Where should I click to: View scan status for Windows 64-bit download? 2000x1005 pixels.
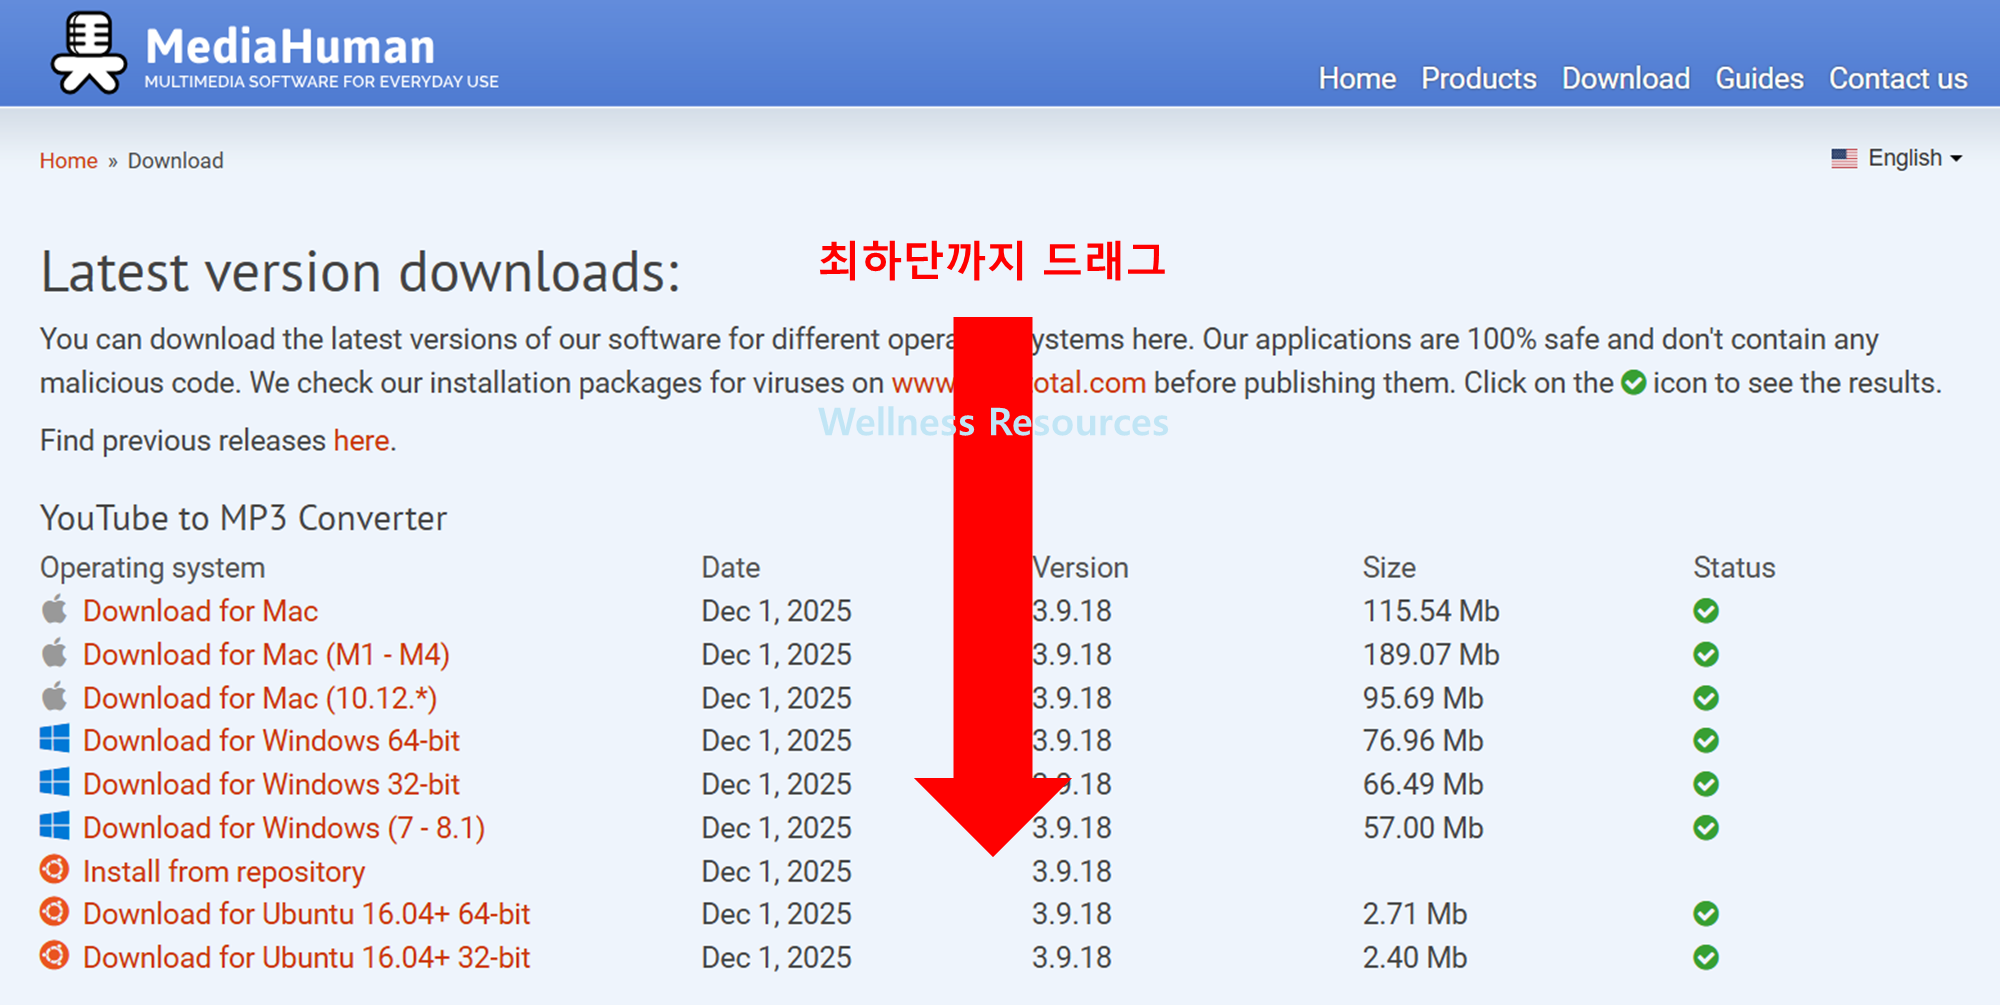1706,741
